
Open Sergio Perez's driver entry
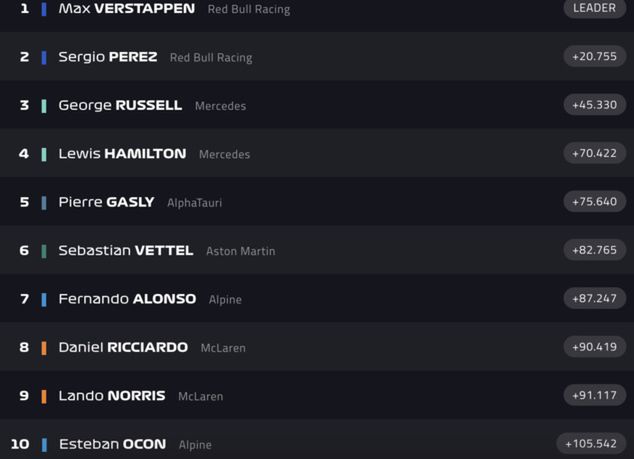(x=108, y=57)
